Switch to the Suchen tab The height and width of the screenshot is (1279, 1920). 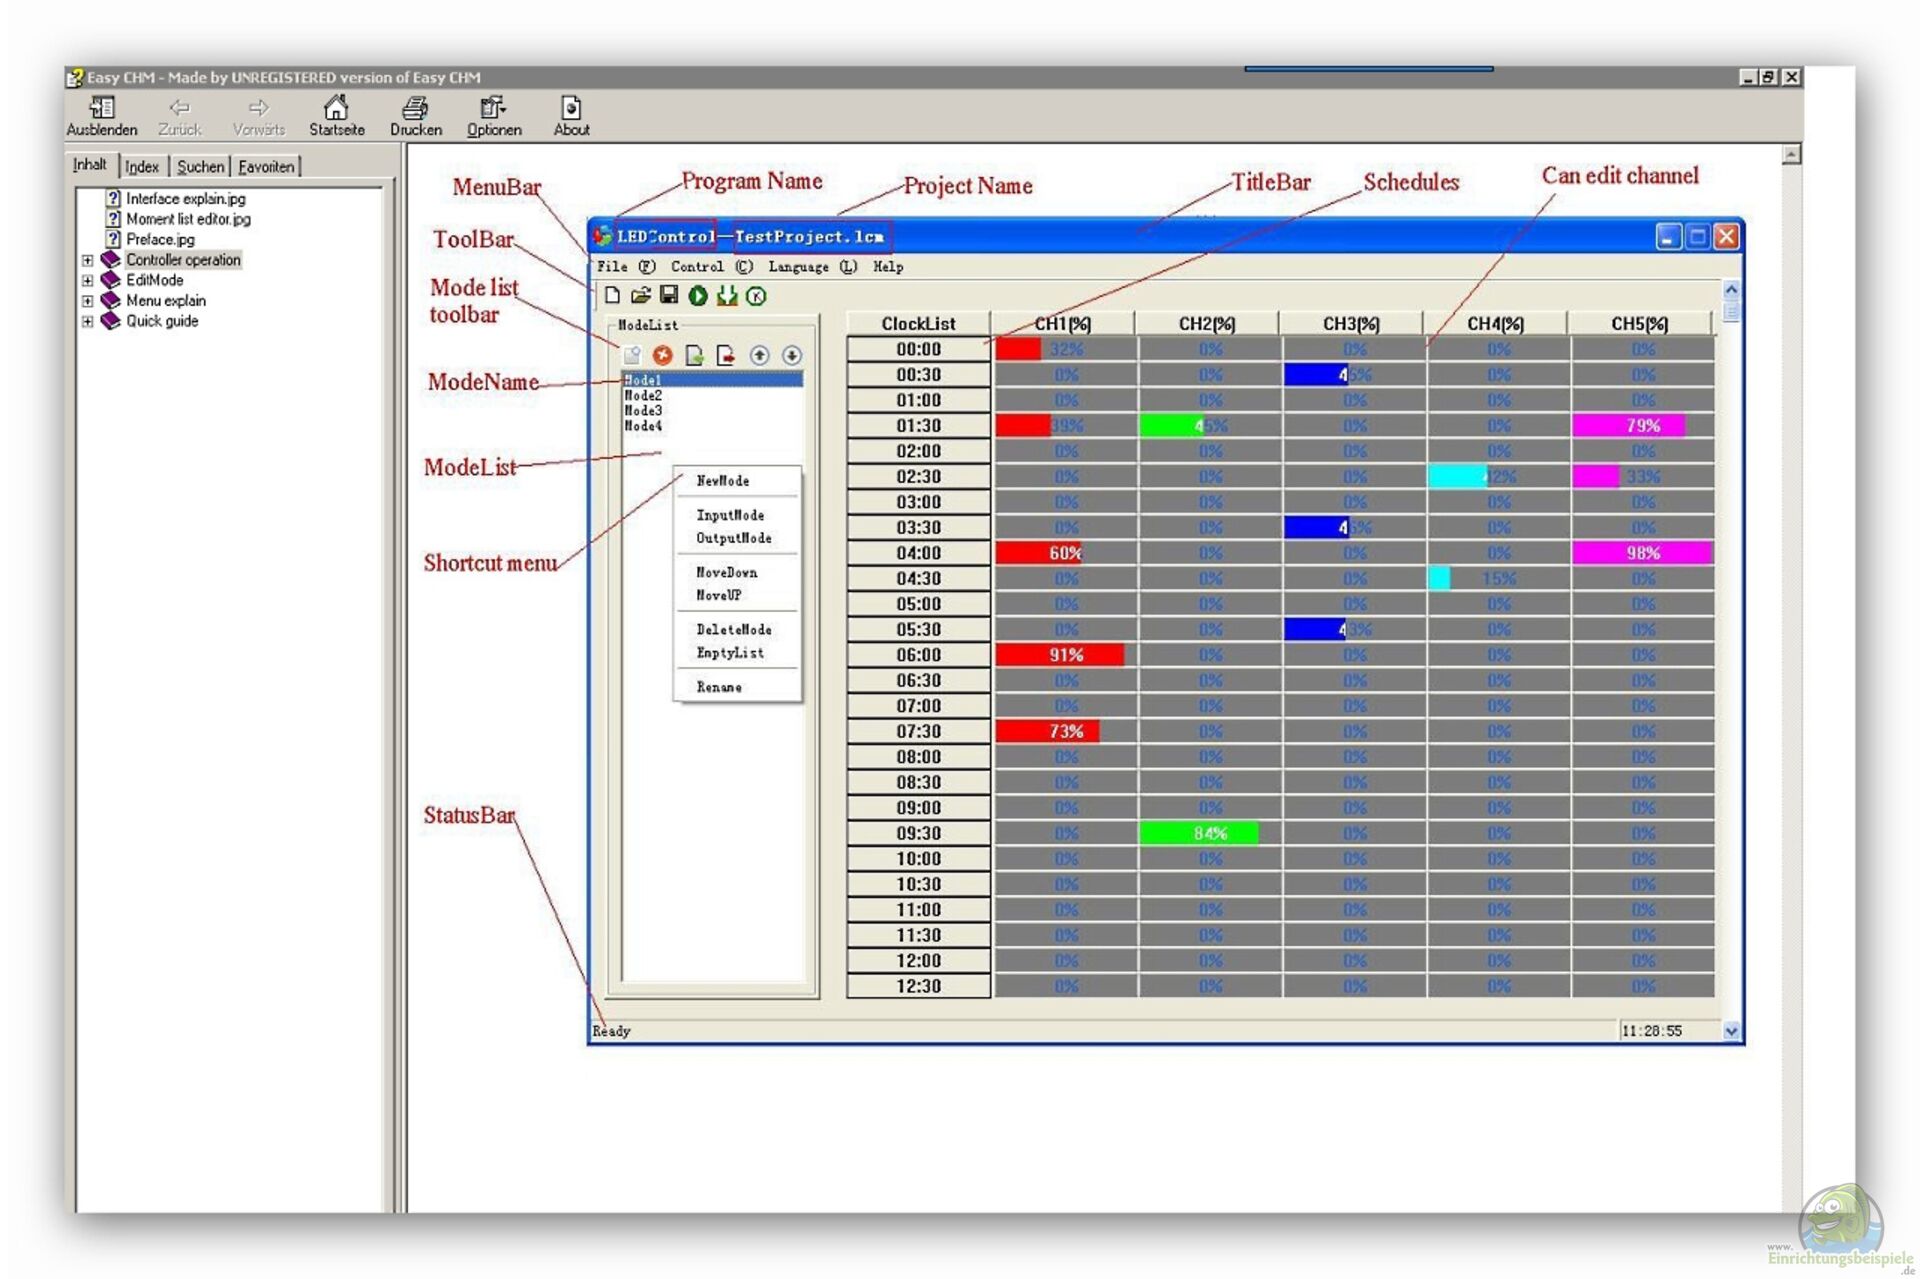pyautogui.click(x=200, y=167)
